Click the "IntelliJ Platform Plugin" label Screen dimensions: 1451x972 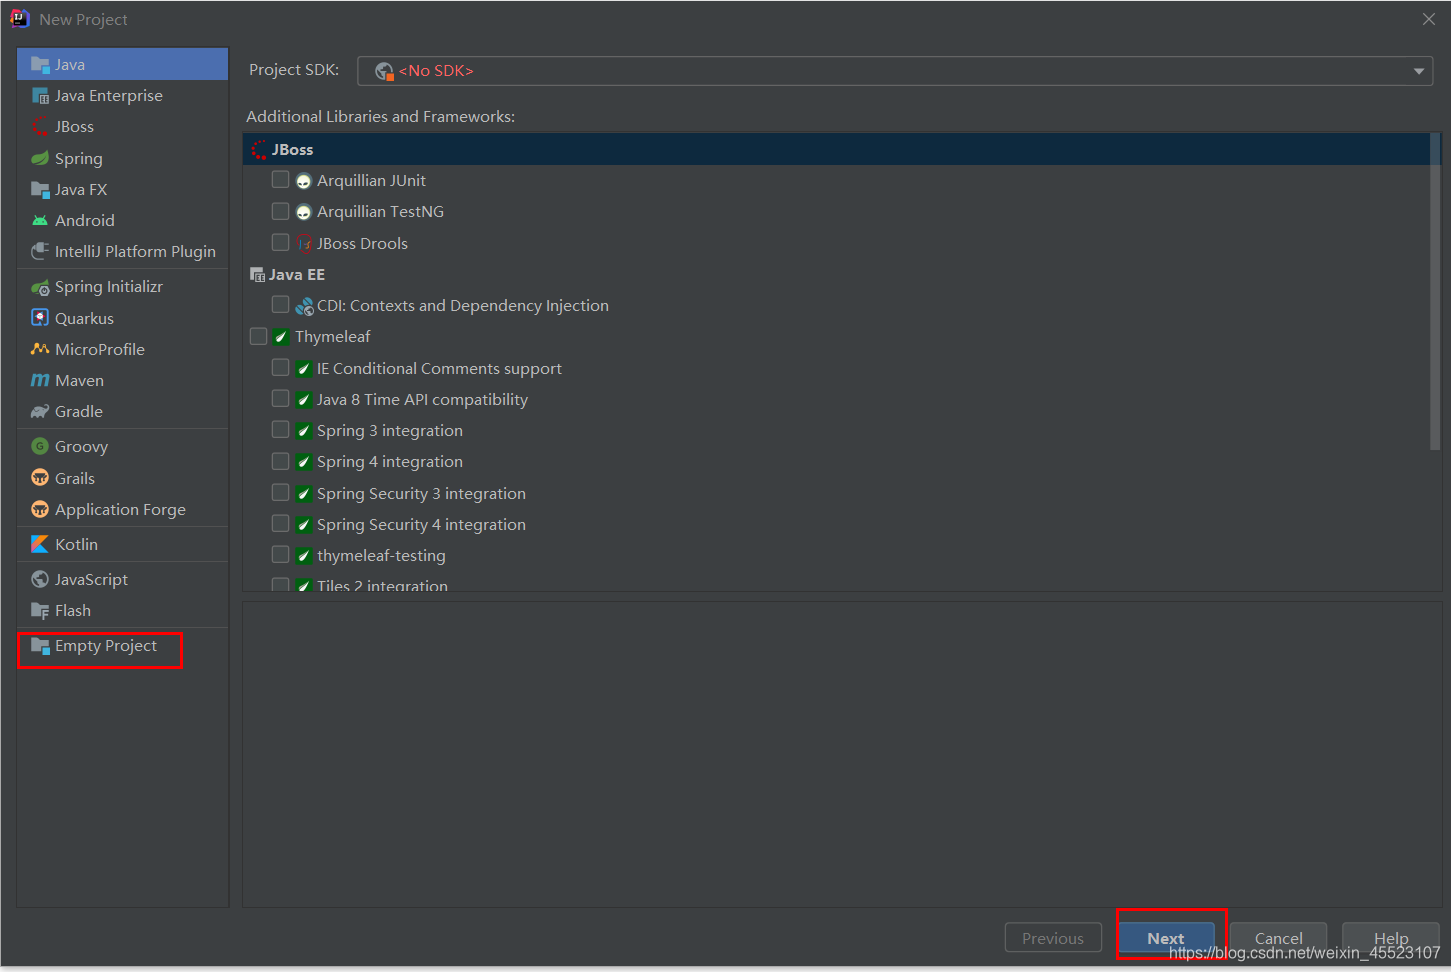tap(135, 252)
